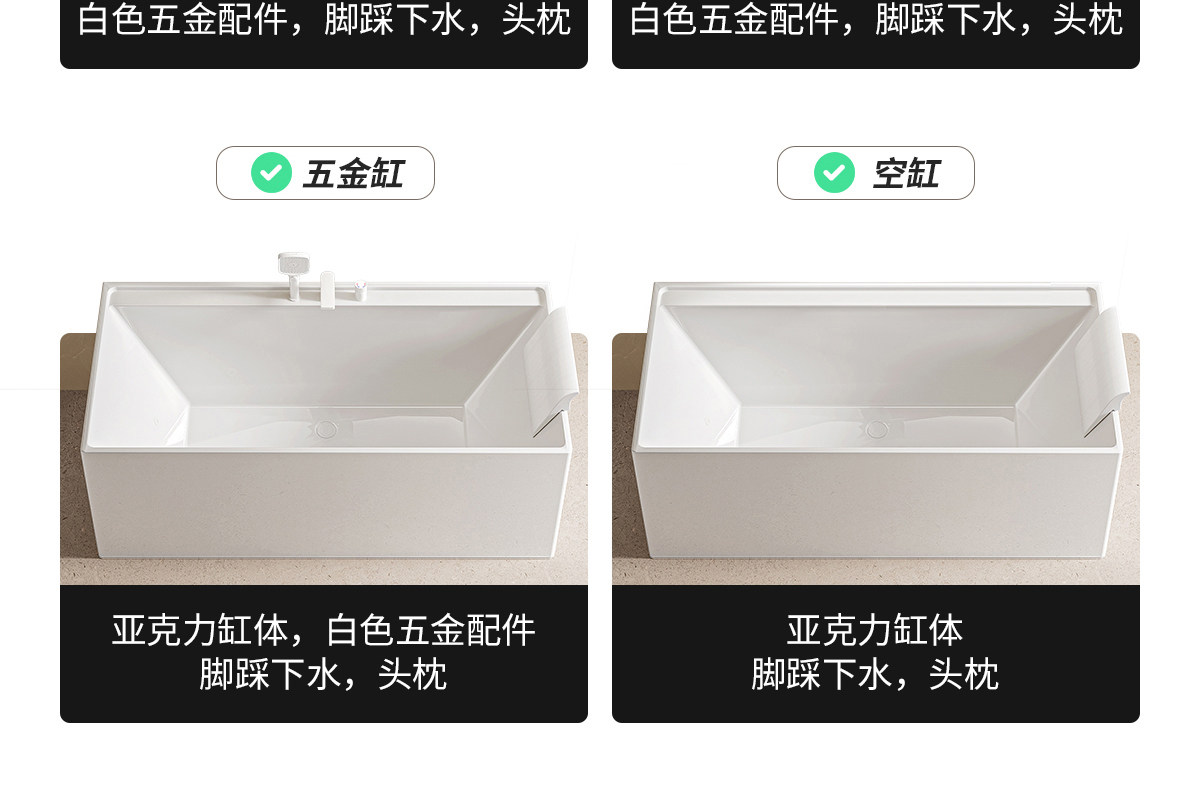Click right caption line 脚踩下水，头枕 under 空缸
Screen dimensions: 1200x786
(875, 674)
